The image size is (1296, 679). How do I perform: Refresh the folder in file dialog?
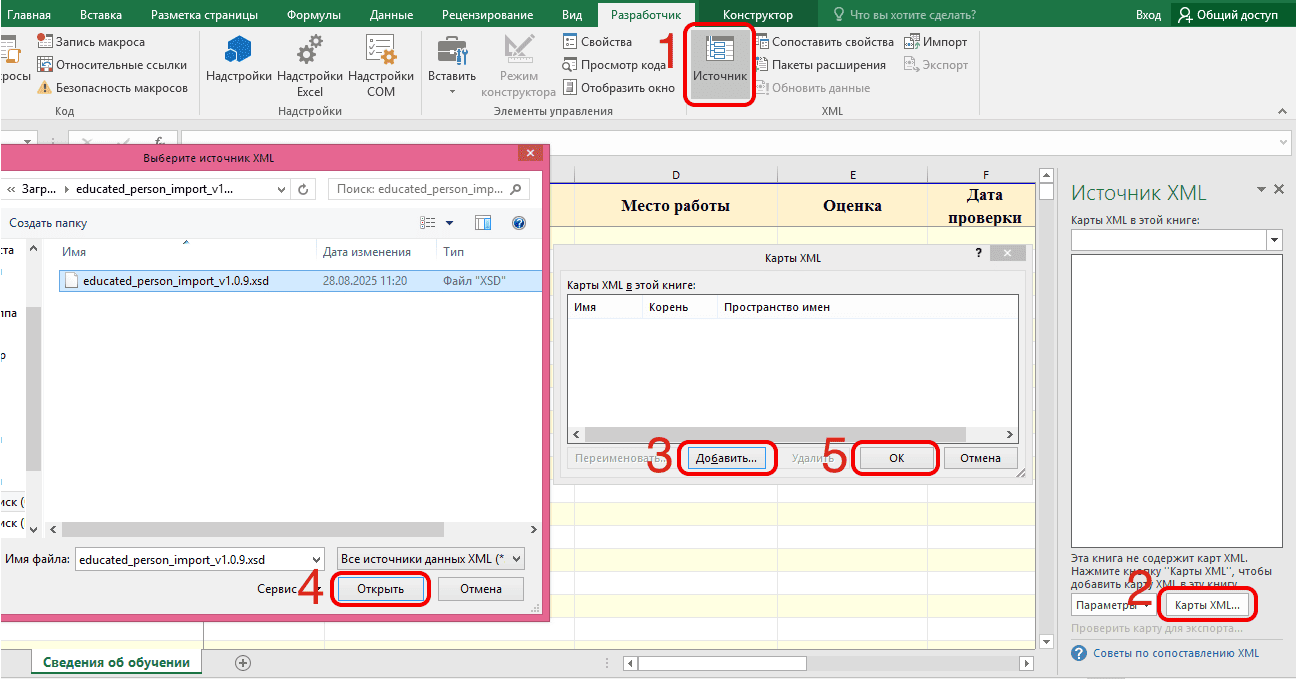304,188
